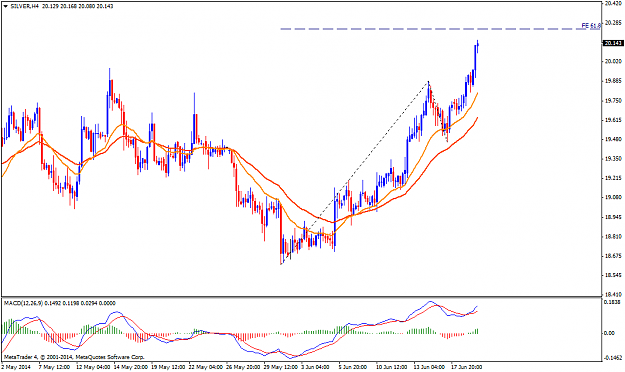This screenshot has width=625, height=372.
Task: Click the 0.00 MACD zero level label
Action: (x=609, y=333)
